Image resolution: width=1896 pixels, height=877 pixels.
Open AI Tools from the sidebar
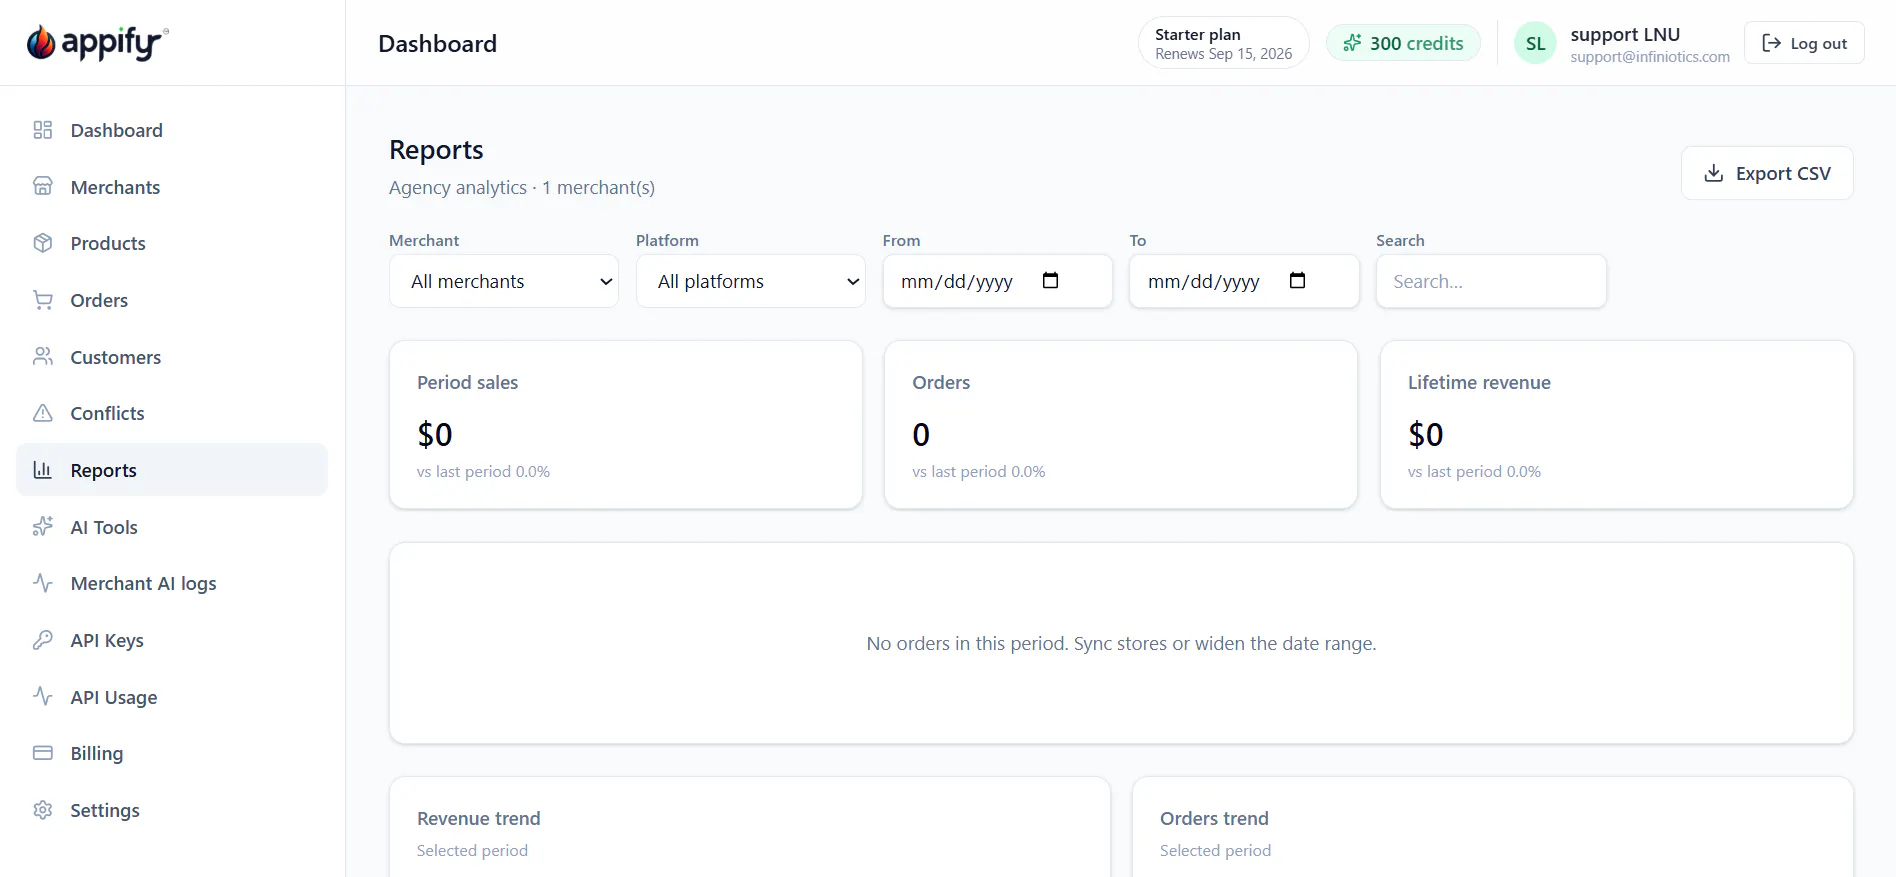[172, 527]
